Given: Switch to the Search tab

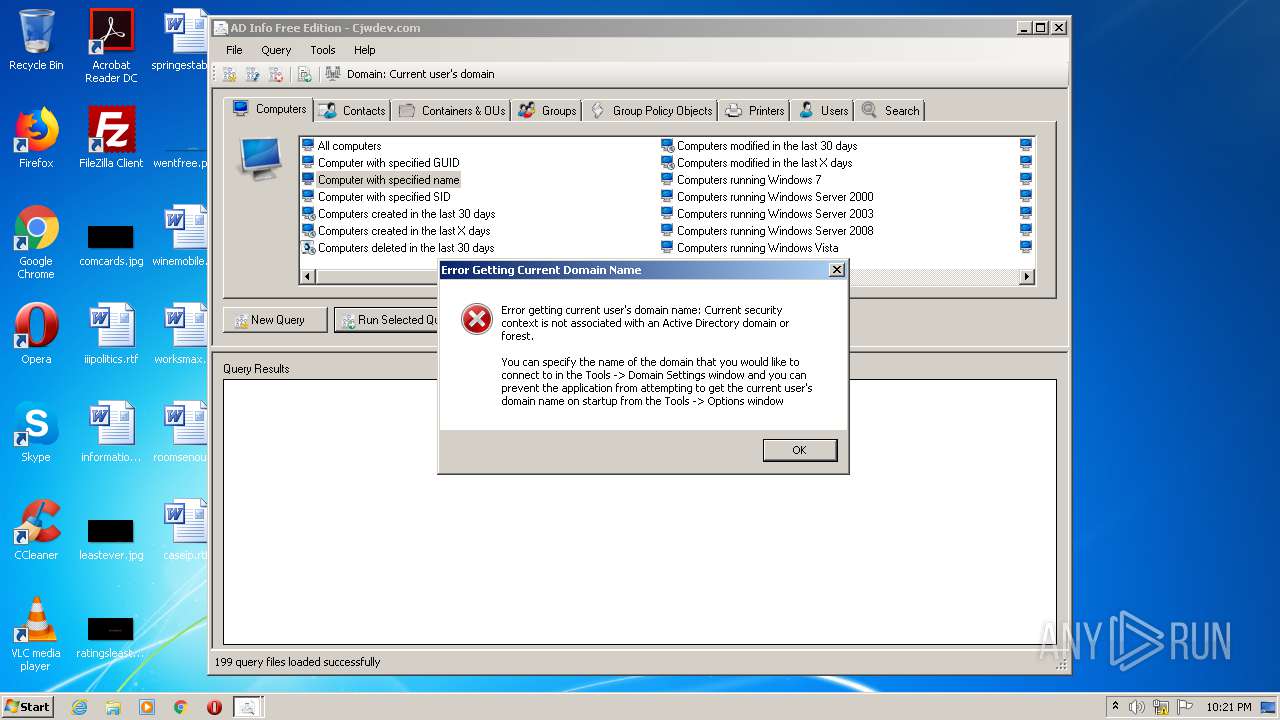Looking at the screenshot, I should 890,111.
